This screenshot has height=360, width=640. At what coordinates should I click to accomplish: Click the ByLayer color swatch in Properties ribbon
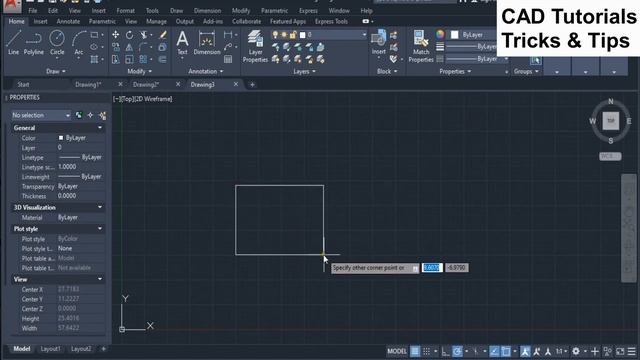[x=455, y=35]
